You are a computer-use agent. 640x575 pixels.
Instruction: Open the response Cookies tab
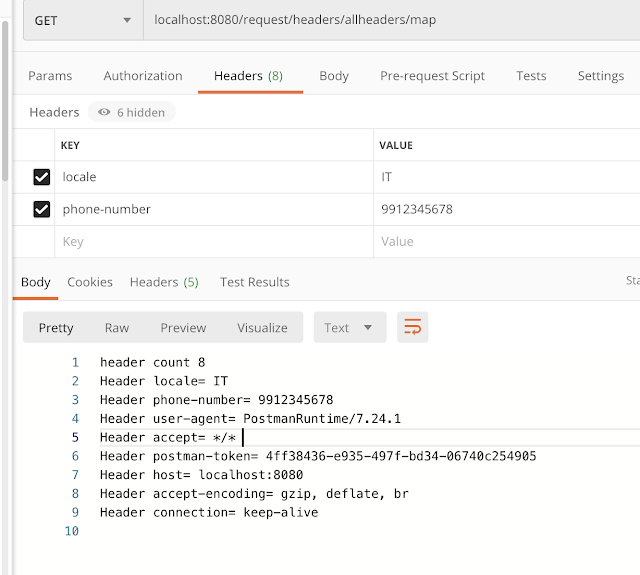[x=90, y=282]
